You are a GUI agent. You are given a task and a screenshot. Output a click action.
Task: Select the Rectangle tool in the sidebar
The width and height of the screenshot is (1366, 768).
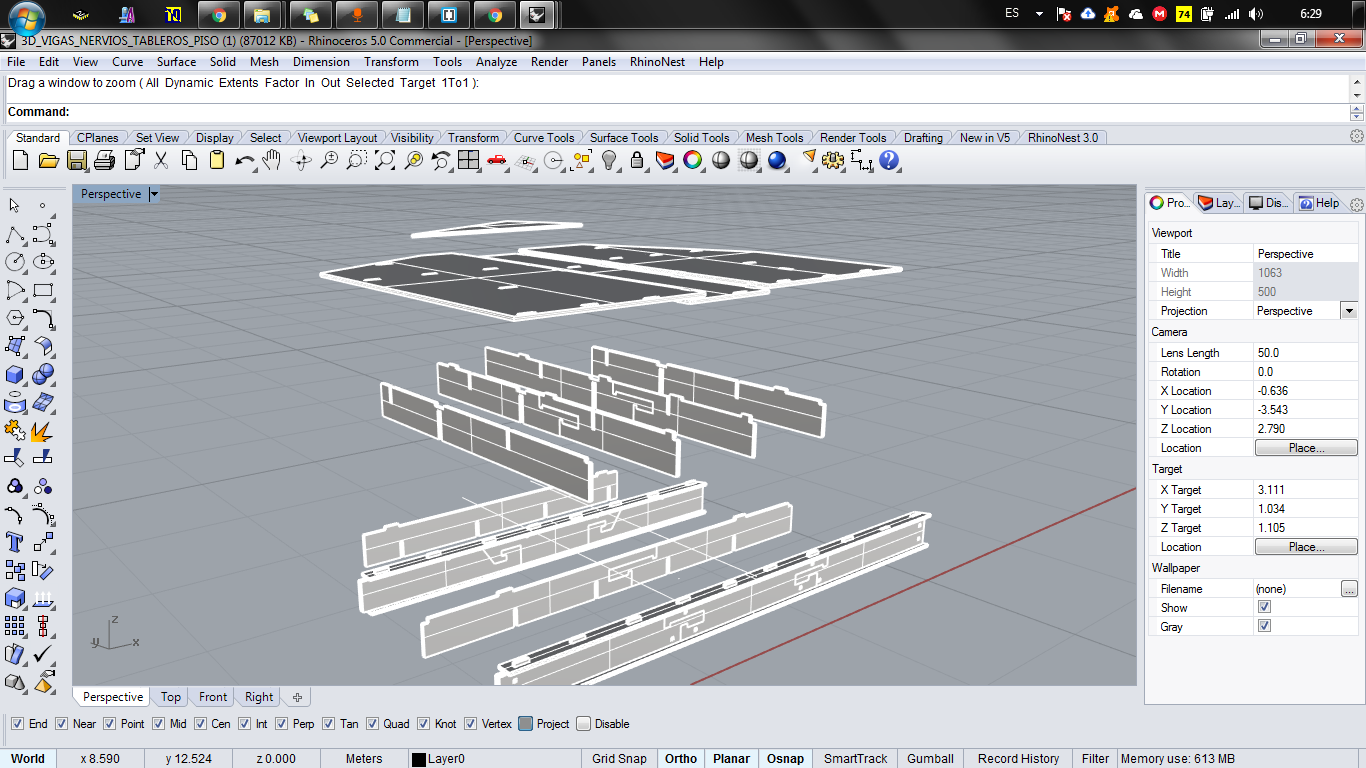[43, 290]
